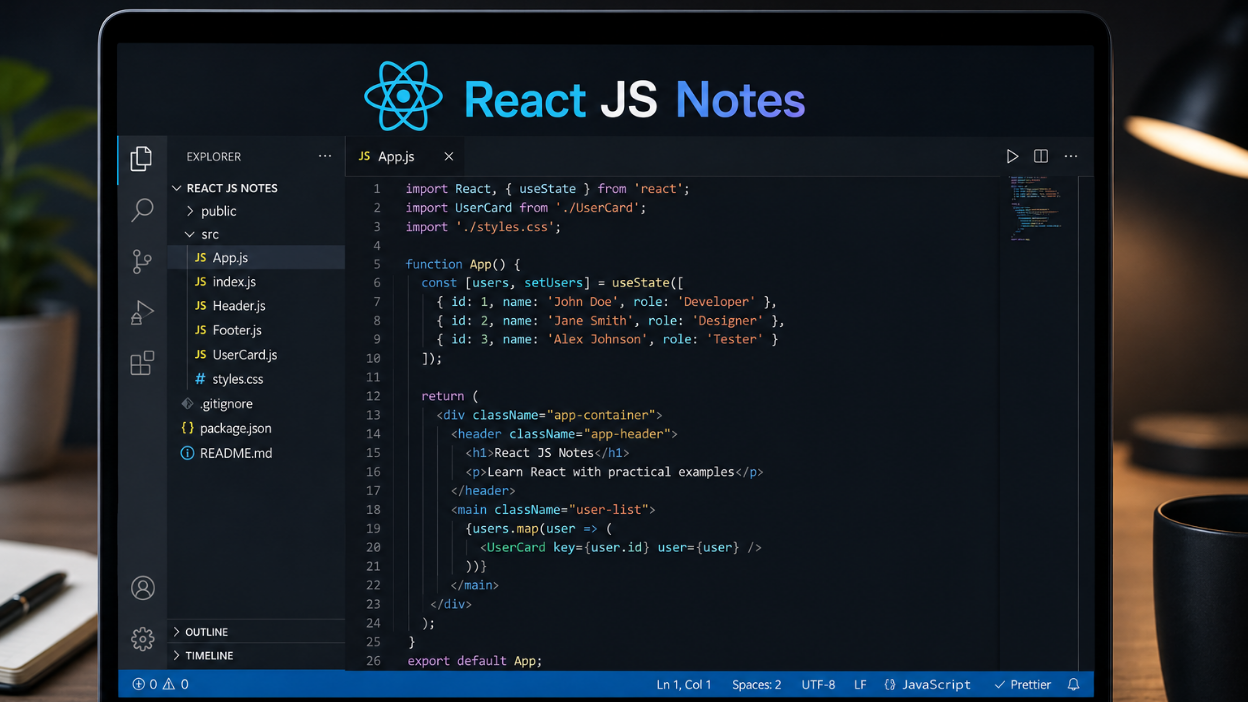Viewport: 1248px width, 702px height.
Task: Click the EXPLORER panel title
Action: (x=214, y=157)
